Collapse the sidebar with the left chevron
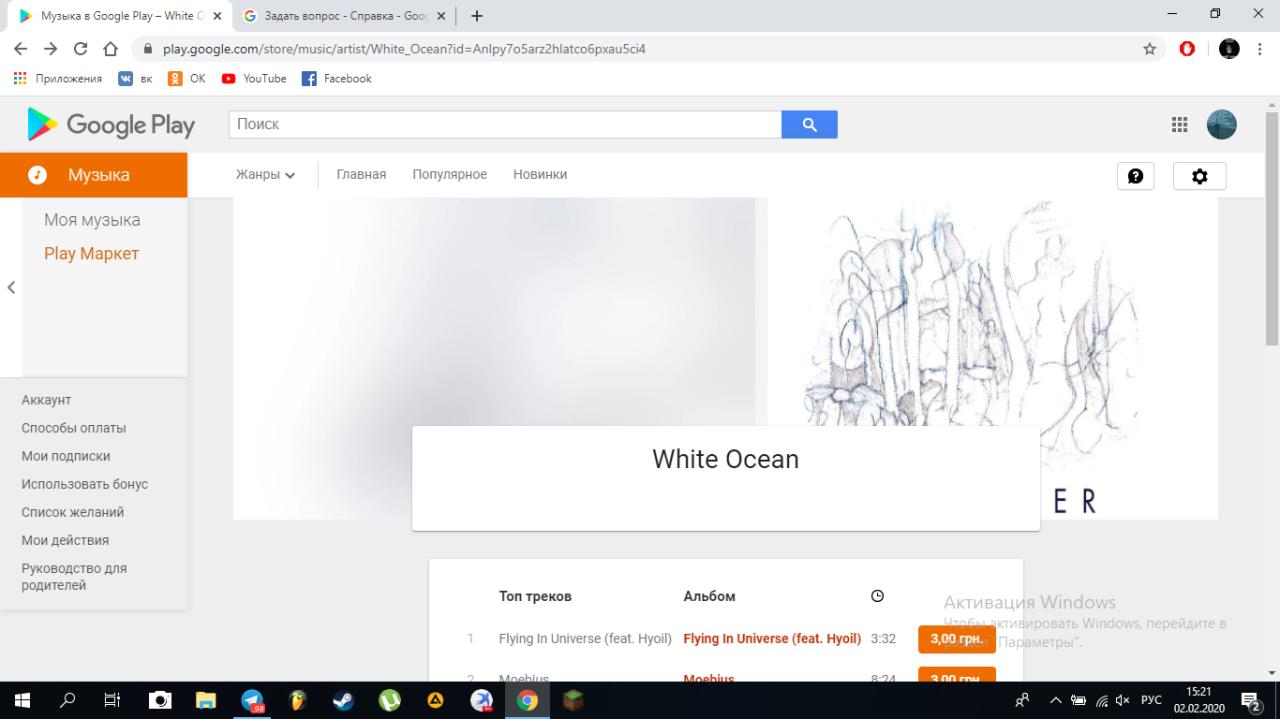This screenshot has width=1280, height=719. [x=11, y=287]
